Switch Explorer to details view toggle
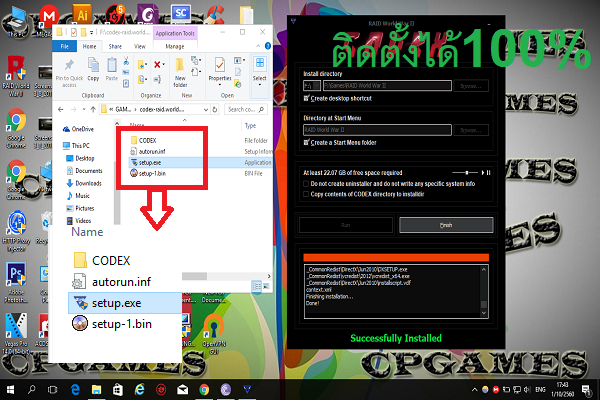The width and height of the screenshot is (600, 400). (257, 286)
